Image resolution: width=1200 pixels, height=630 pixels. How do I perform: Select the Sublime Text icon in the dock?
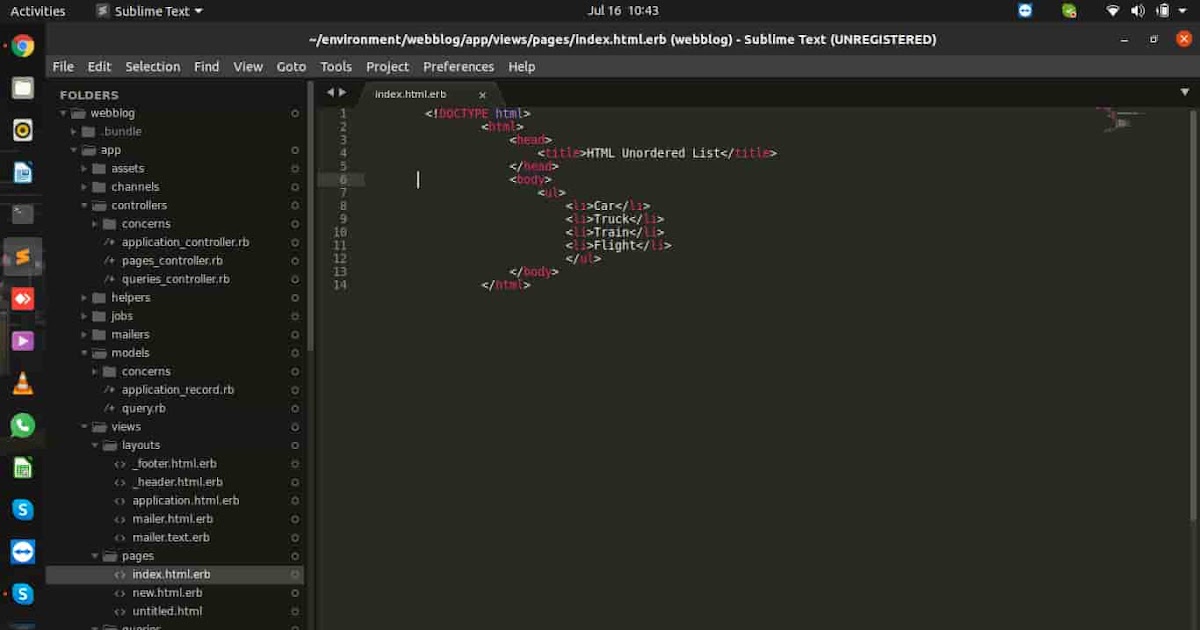pyautogui.click(x=23, y=256)
